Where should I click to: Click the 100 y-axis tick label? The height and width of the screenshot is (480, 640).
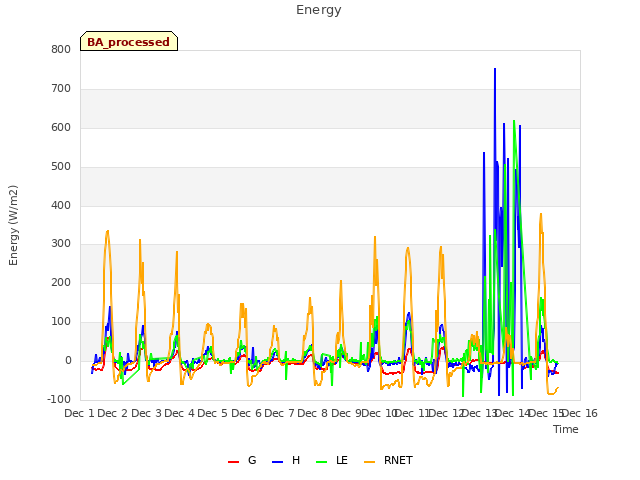click(61, 322)
